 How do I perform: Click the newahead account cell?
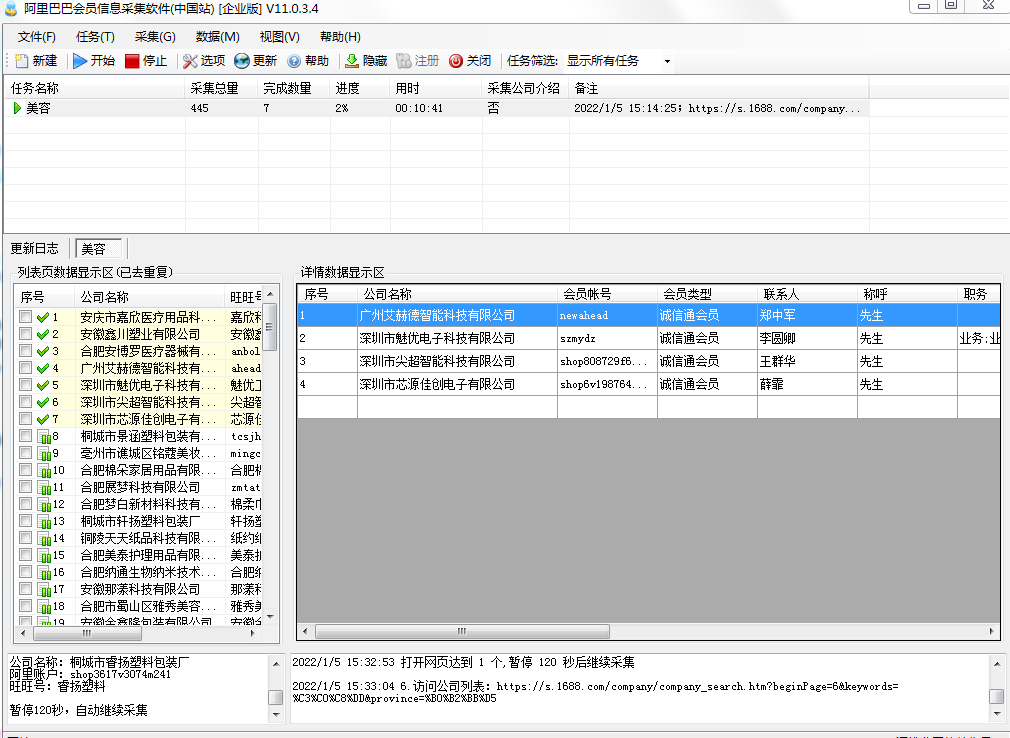[x=607, y=316]
